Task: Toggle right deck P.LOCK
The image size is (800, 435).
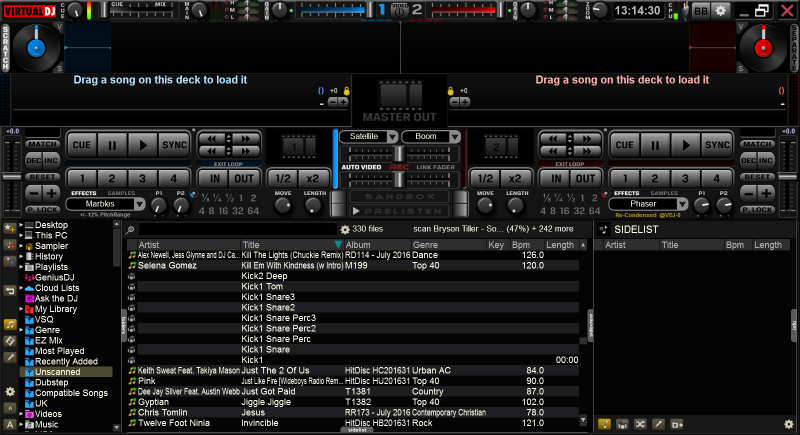Action: coord(757,210)
